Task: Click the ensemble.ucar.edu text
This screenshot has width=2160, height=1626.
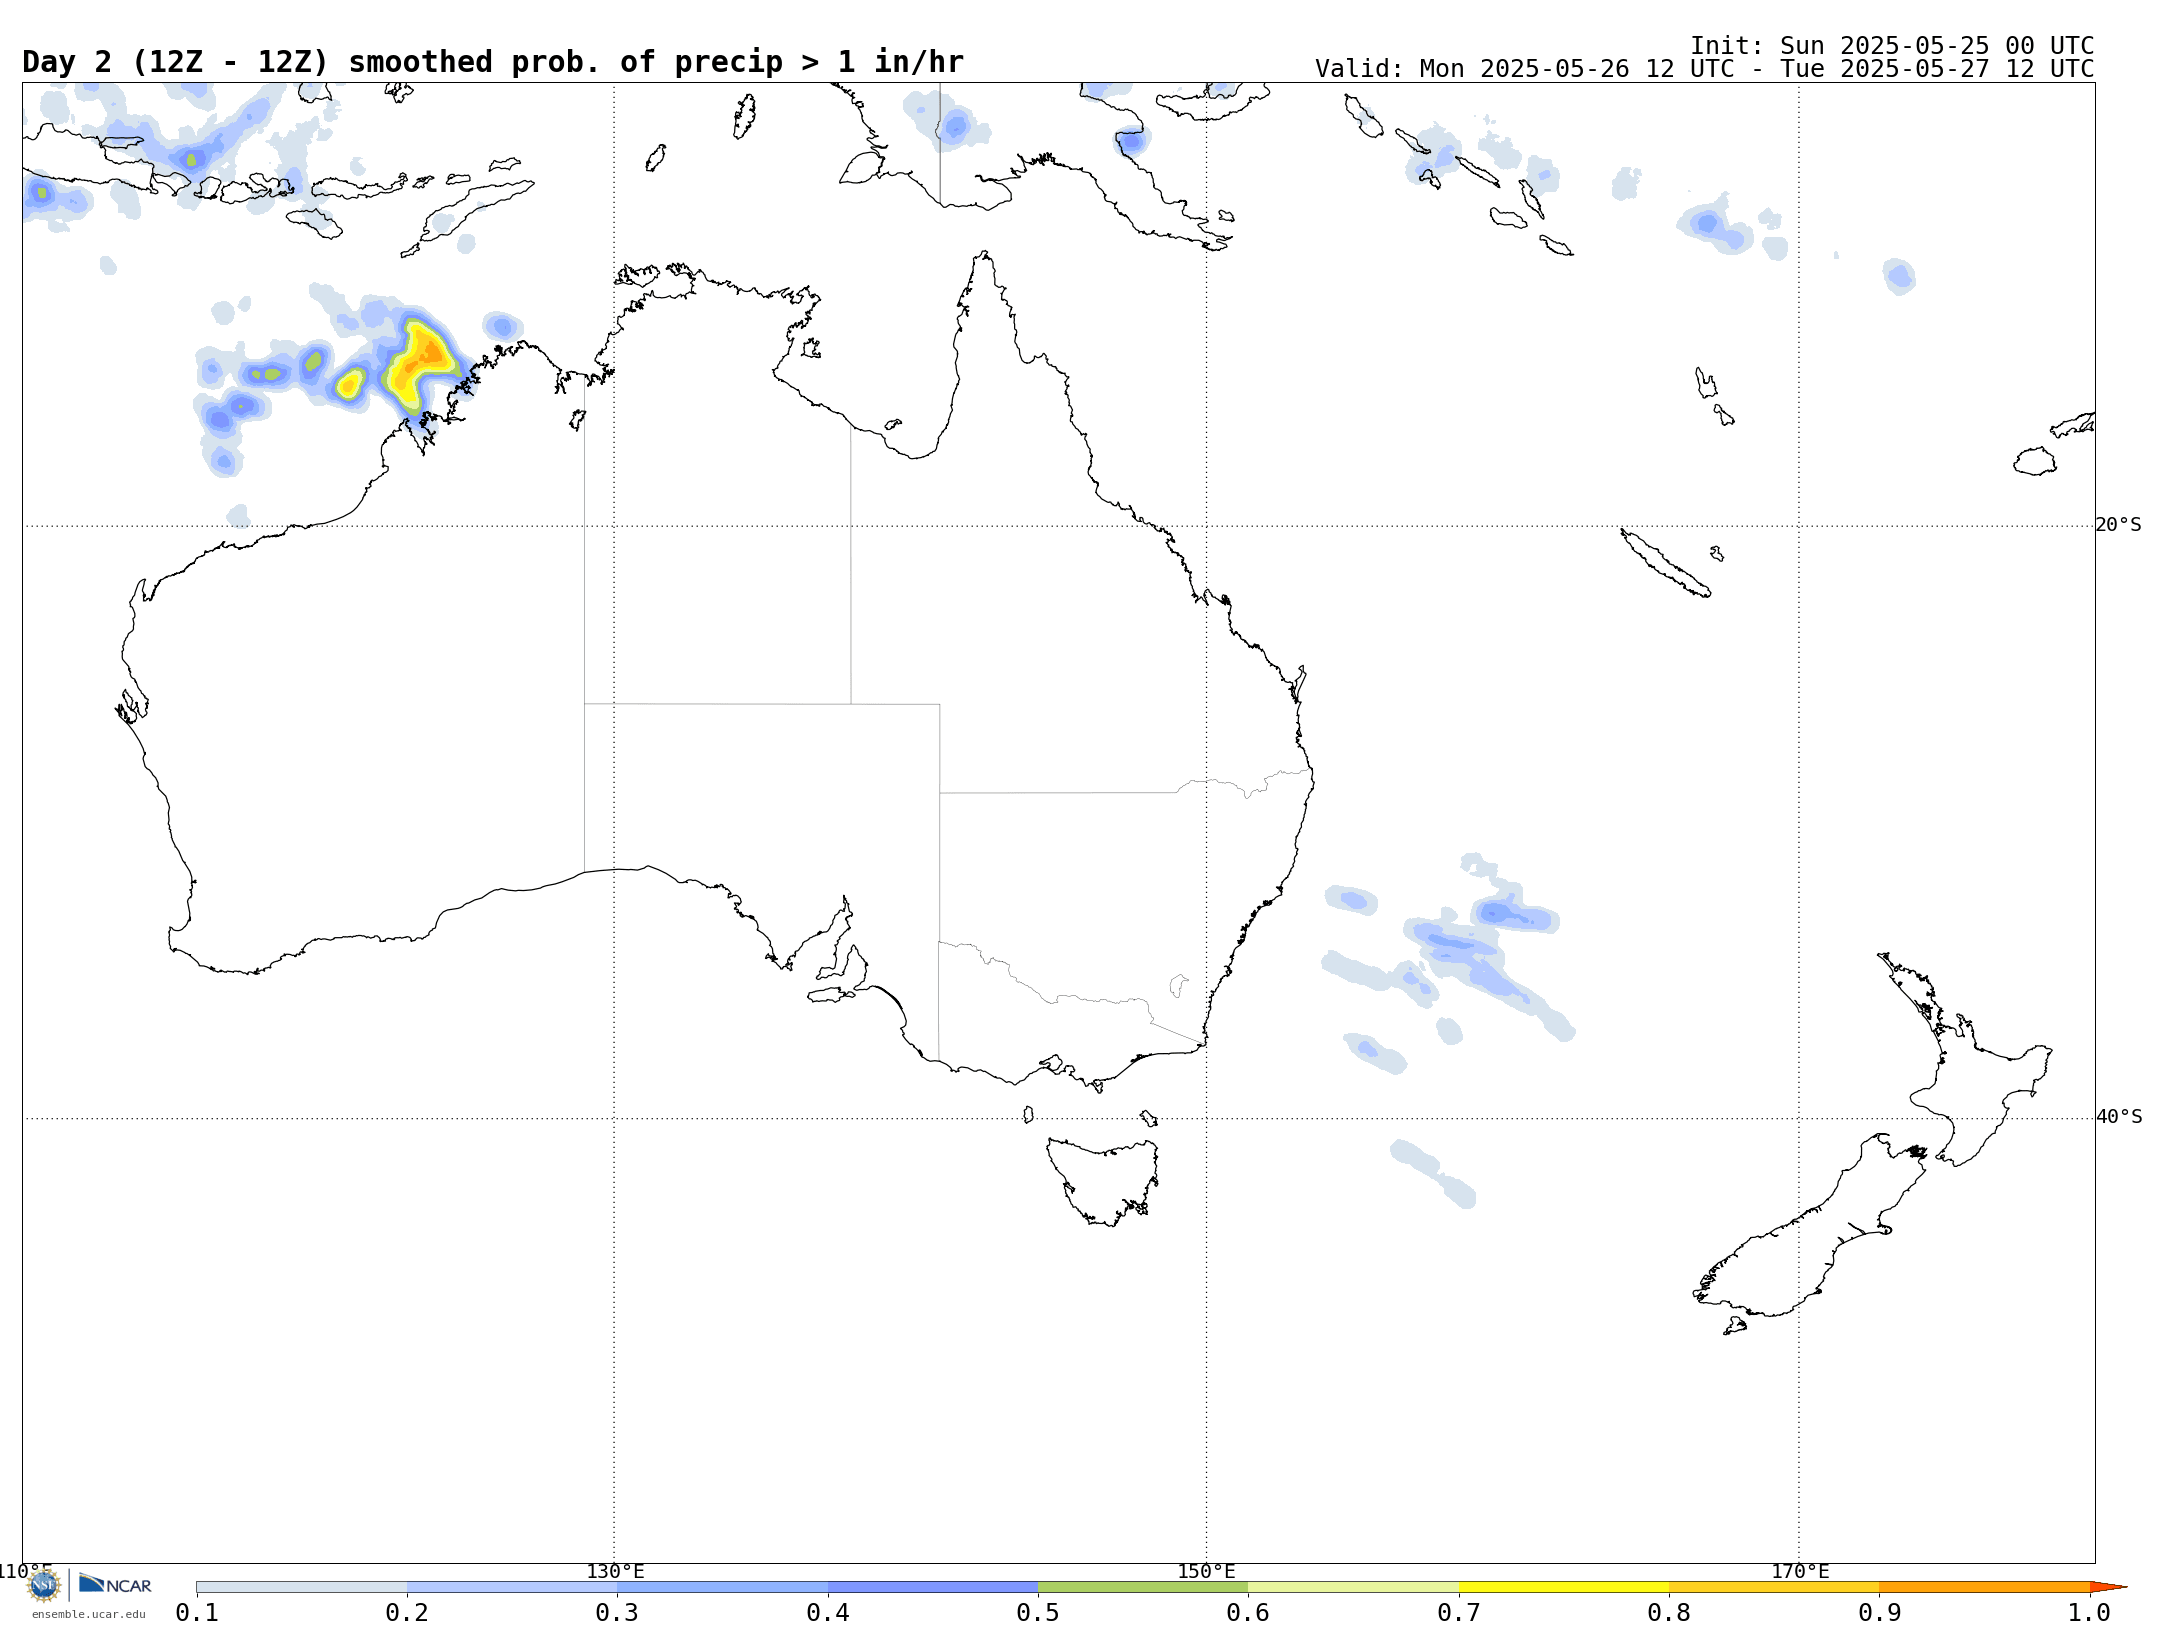Action: [88, 1614]
